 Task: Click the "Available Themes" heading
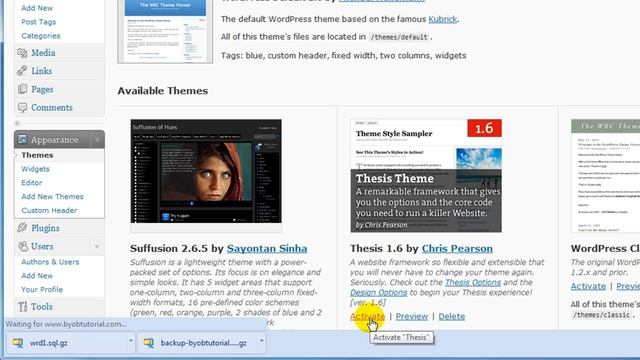coord(163,91)
